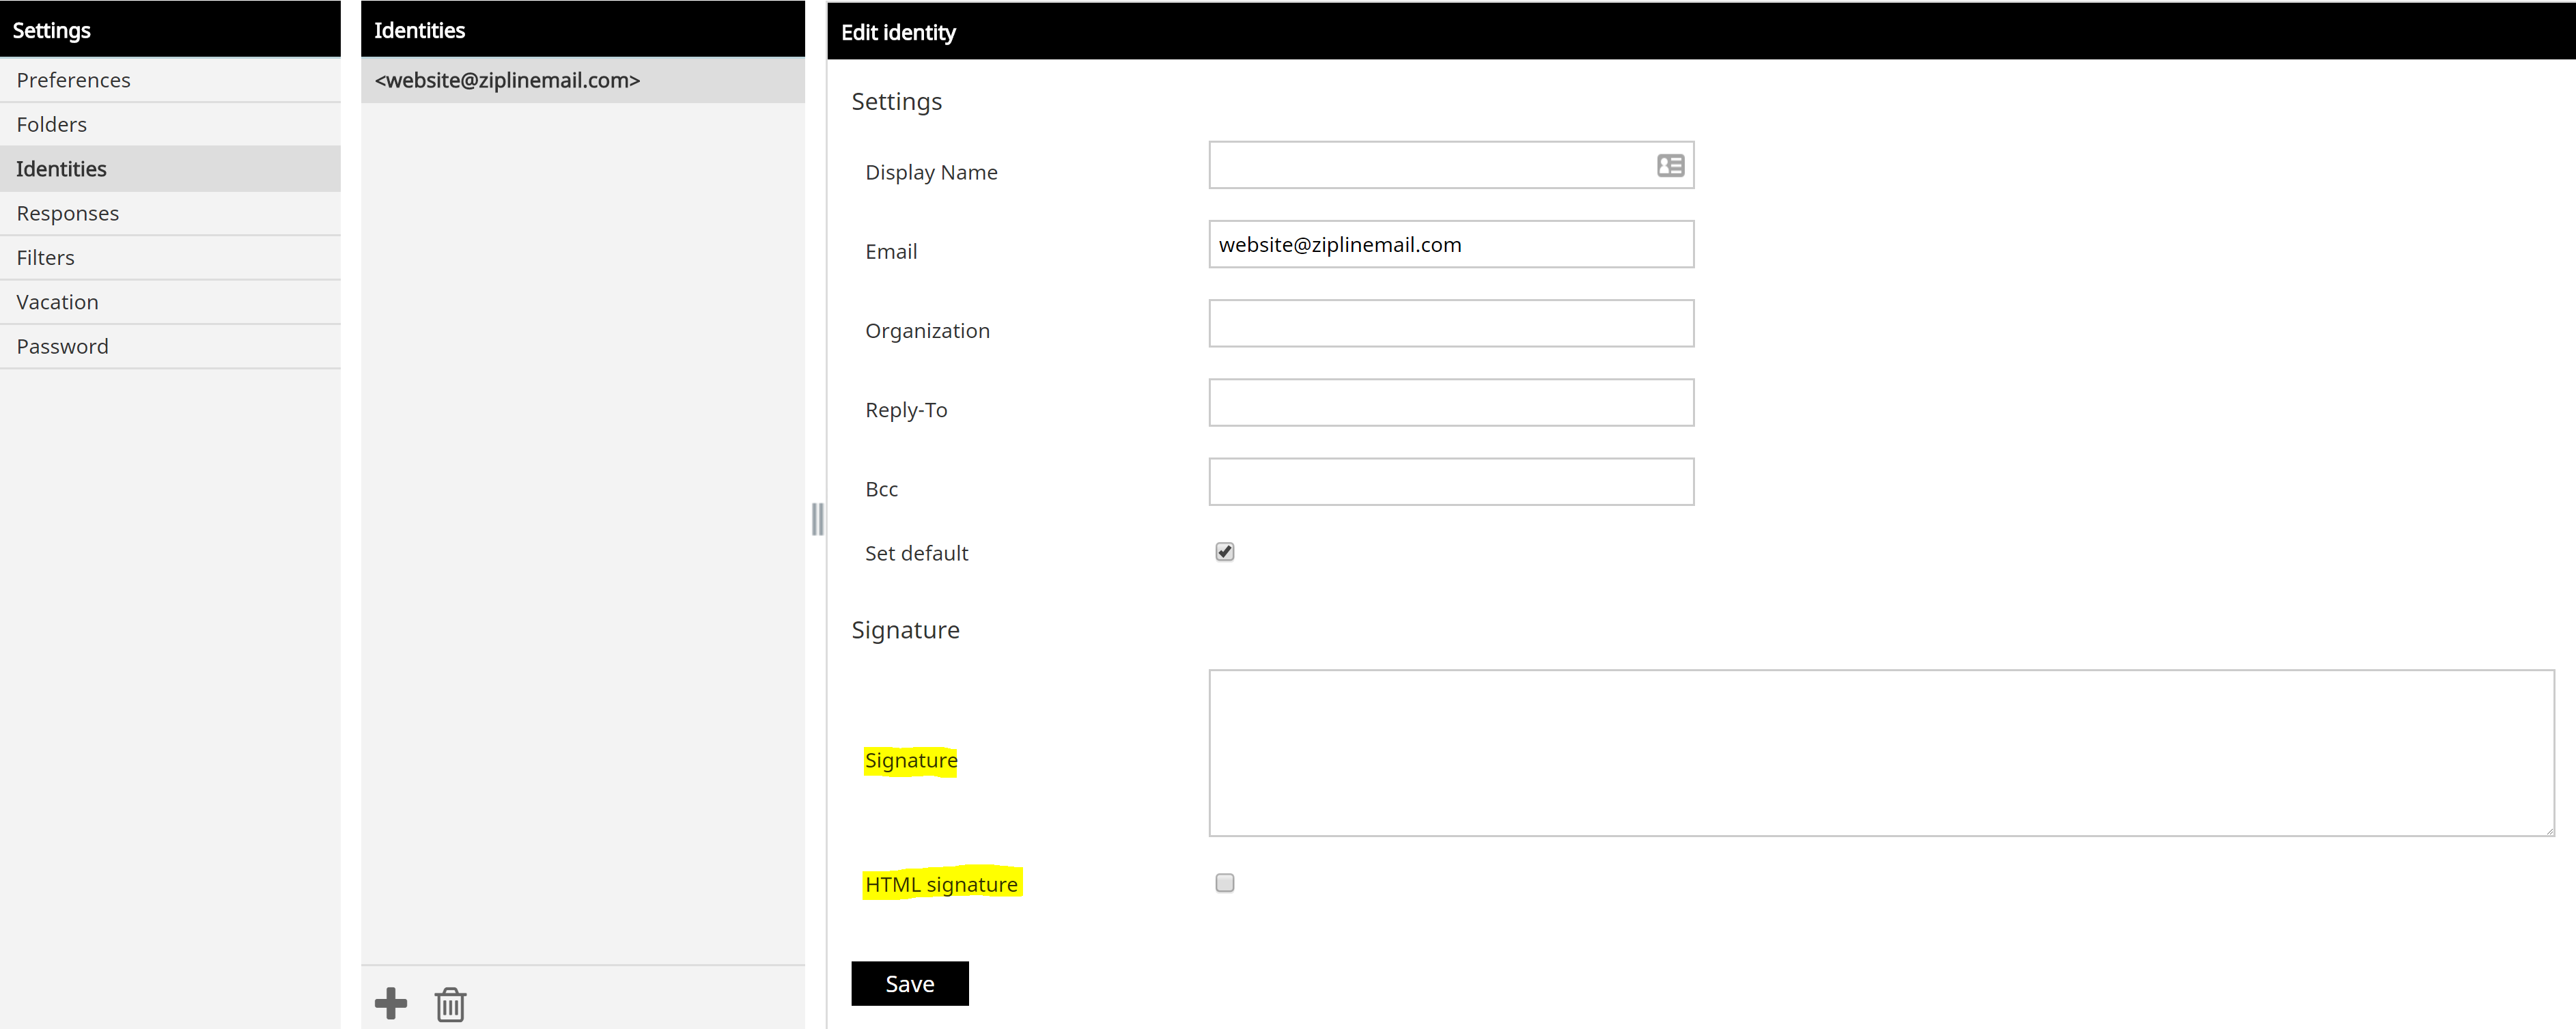
Task: Enable the HTML signature checkbox
Action: [x=1224, y=882]
